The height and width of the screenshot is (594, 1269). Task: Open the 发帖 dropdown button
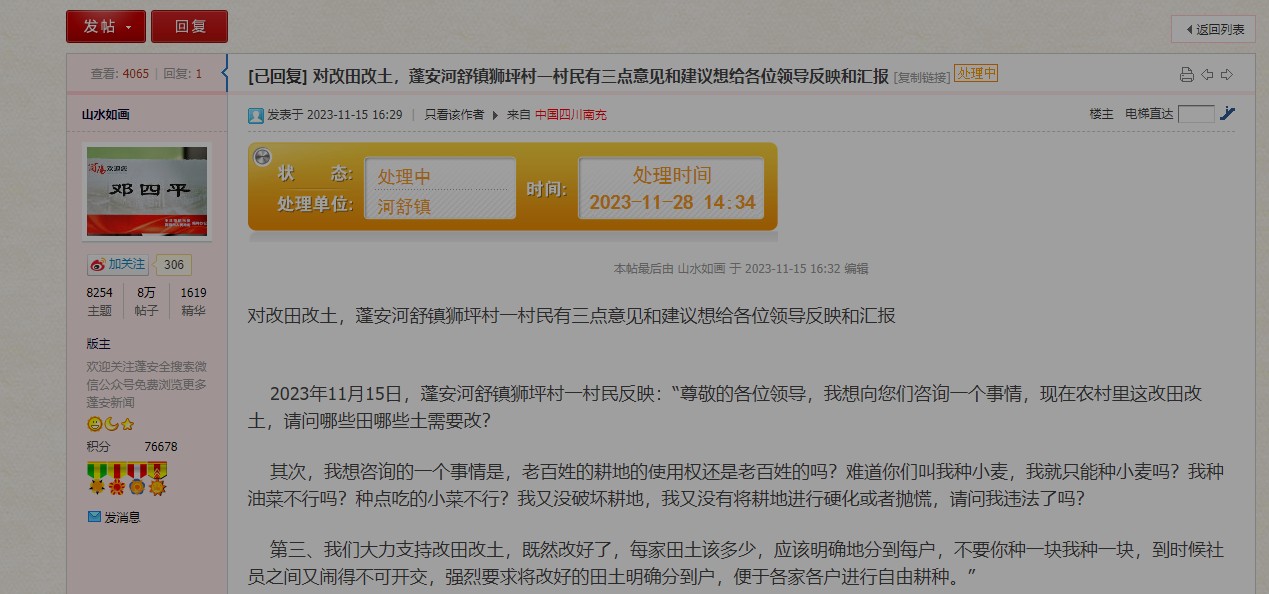(x=106, y=27)
